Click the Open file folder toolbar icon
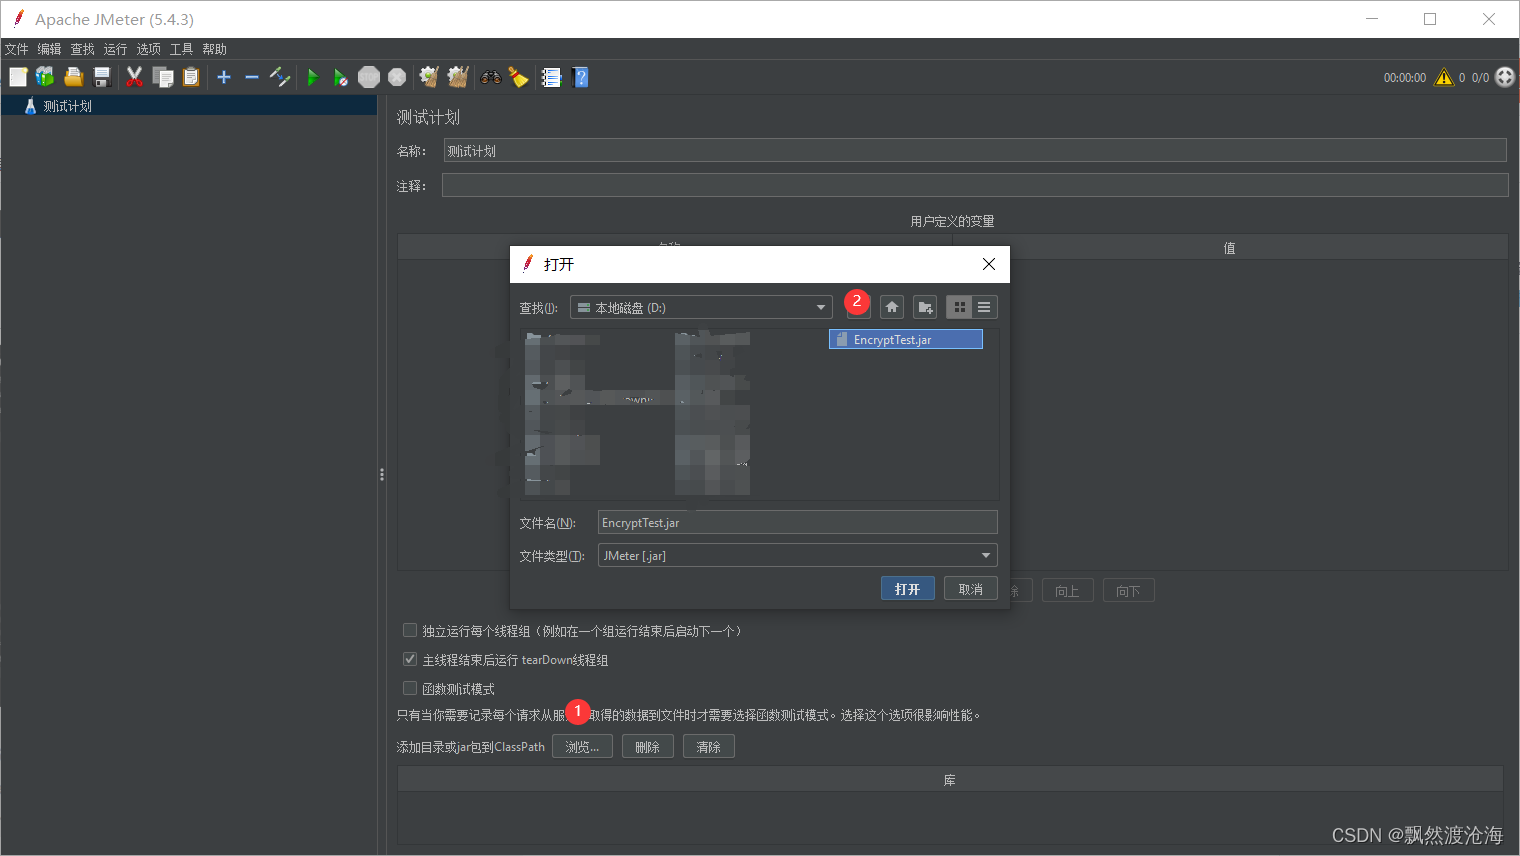 [x=73, y=77]
